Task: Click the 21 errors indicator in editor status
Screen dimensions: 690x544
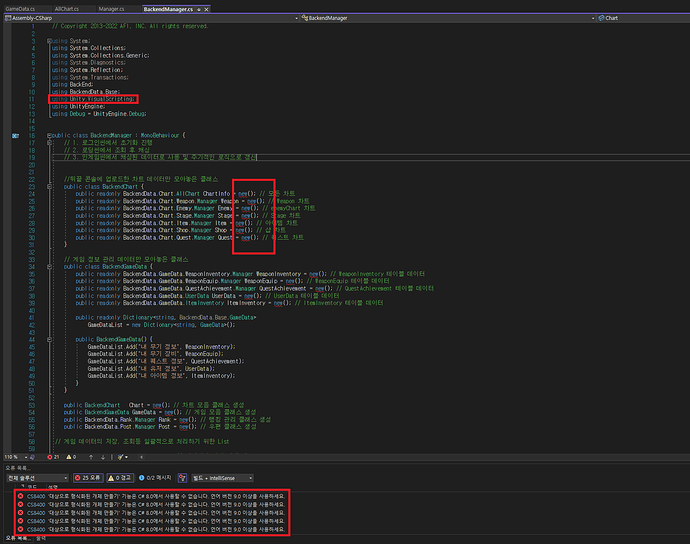Action: pos(53,457)
